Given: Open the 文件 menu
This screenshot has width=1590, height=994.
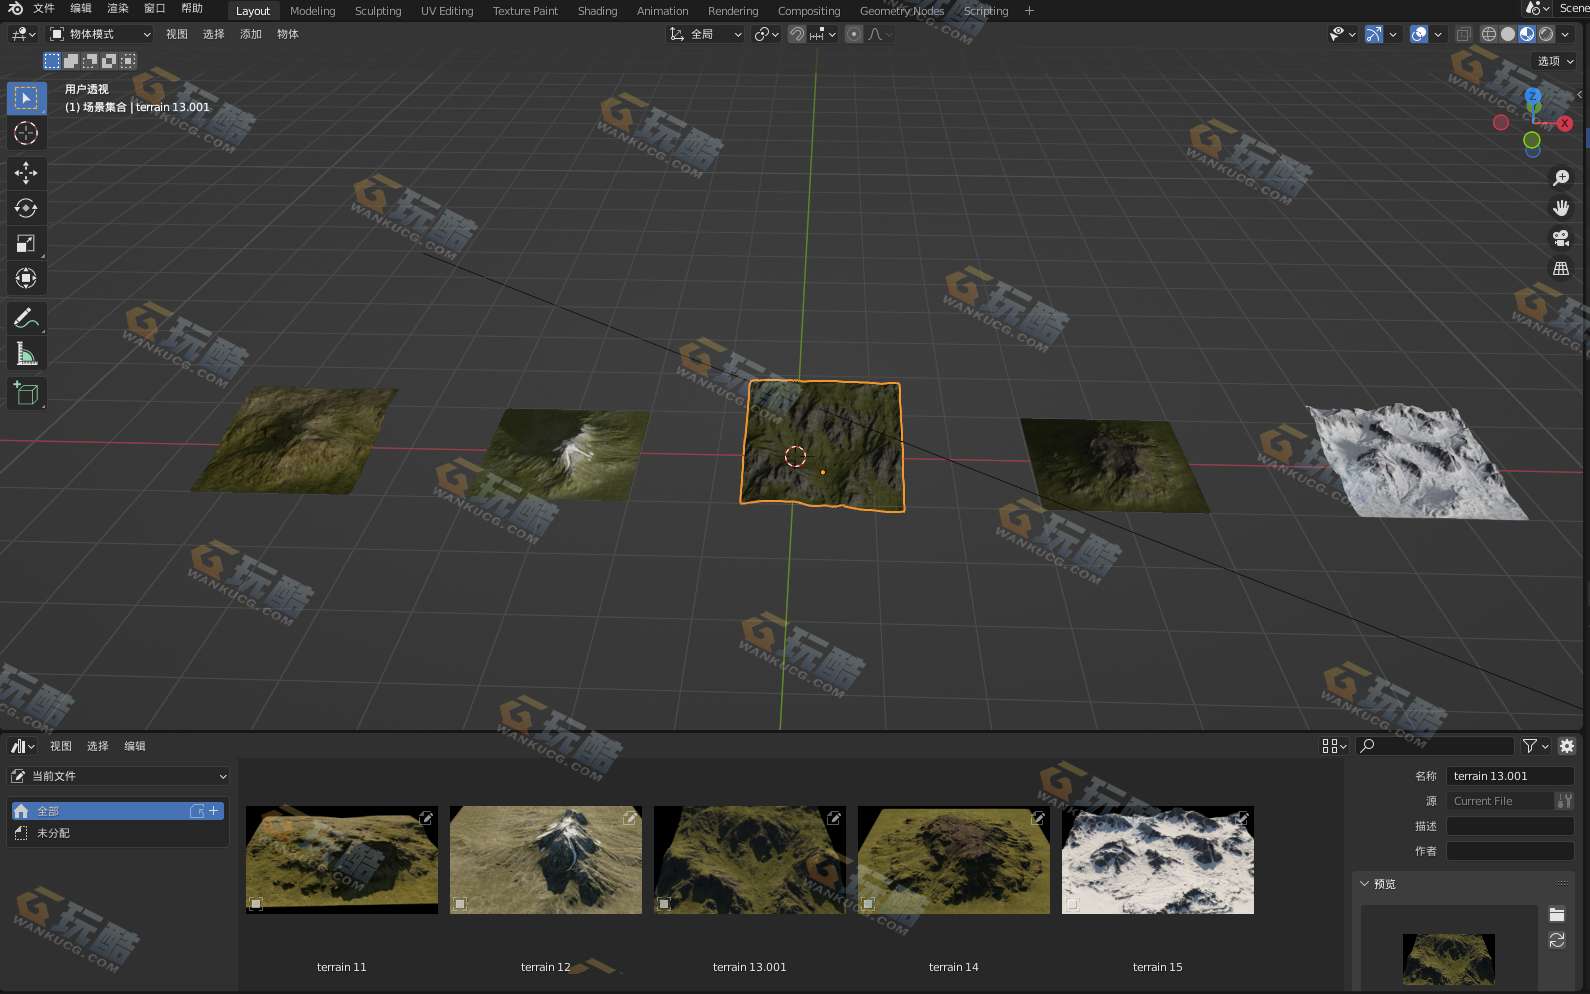Looking at the screenshot, I should tap(44, 8).
